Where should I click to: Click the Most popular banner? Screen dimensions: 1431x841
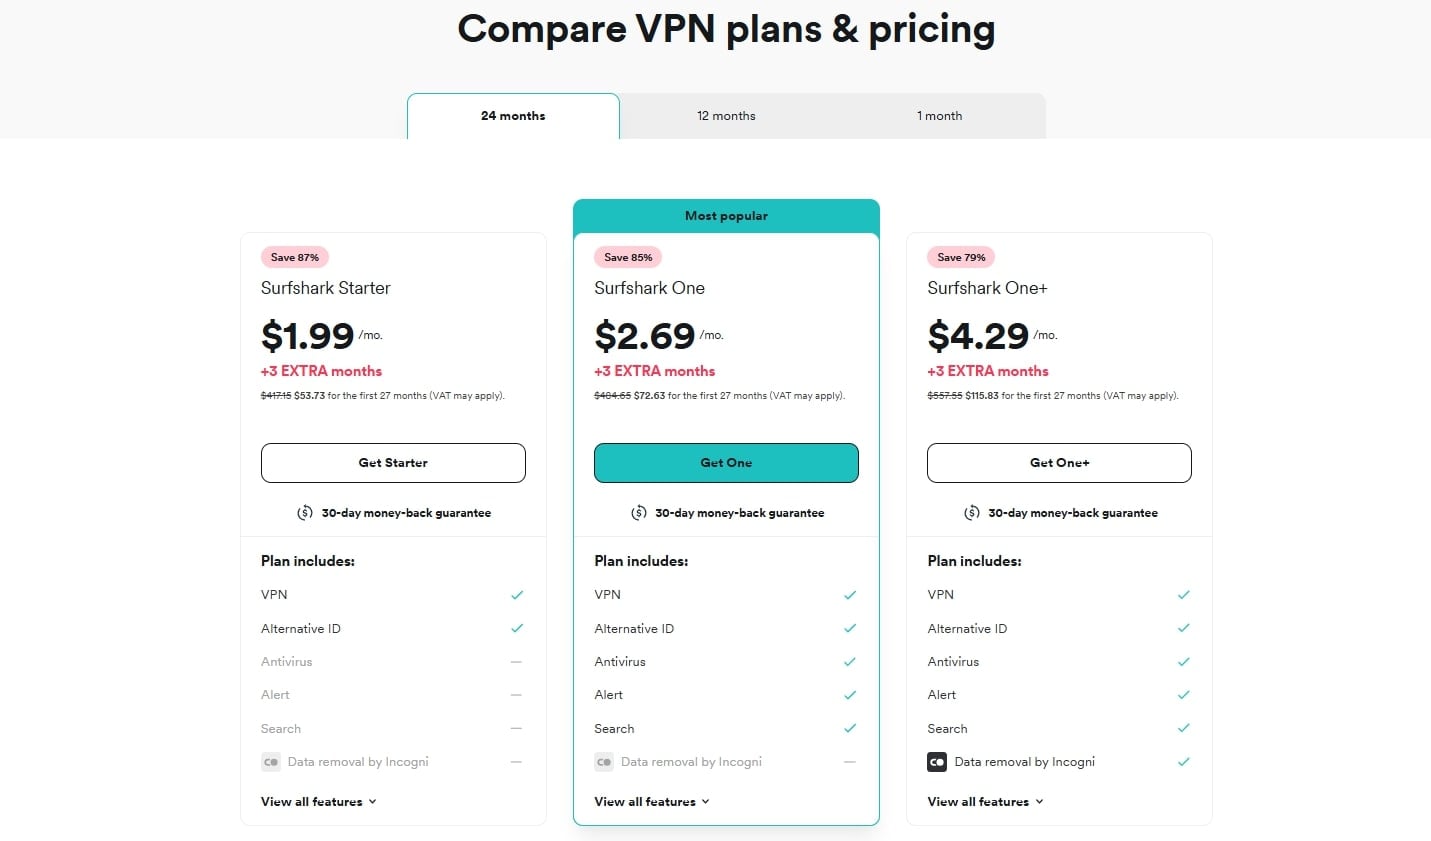click(726, 216)
